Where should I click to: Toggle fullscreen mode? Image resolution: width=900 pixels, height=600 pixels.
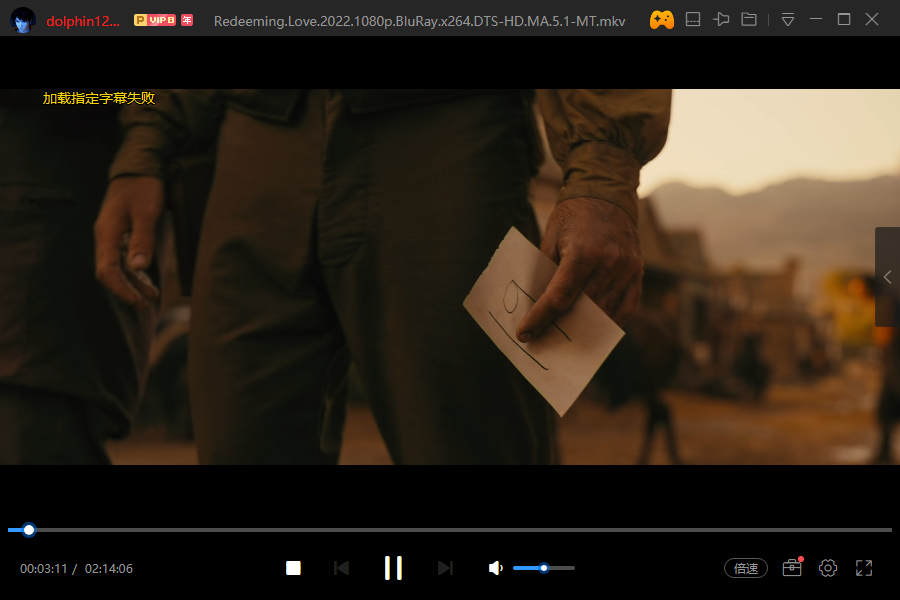point(865,568)
